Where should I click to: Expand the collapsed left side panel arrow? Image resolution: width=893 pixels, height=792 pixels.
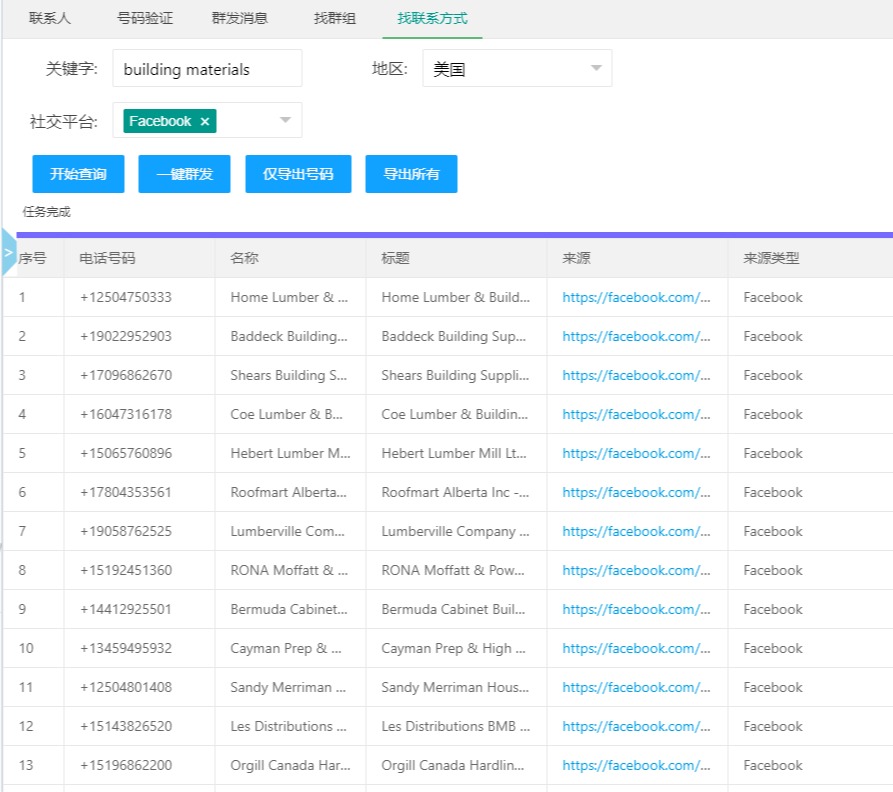click(9, 253)
